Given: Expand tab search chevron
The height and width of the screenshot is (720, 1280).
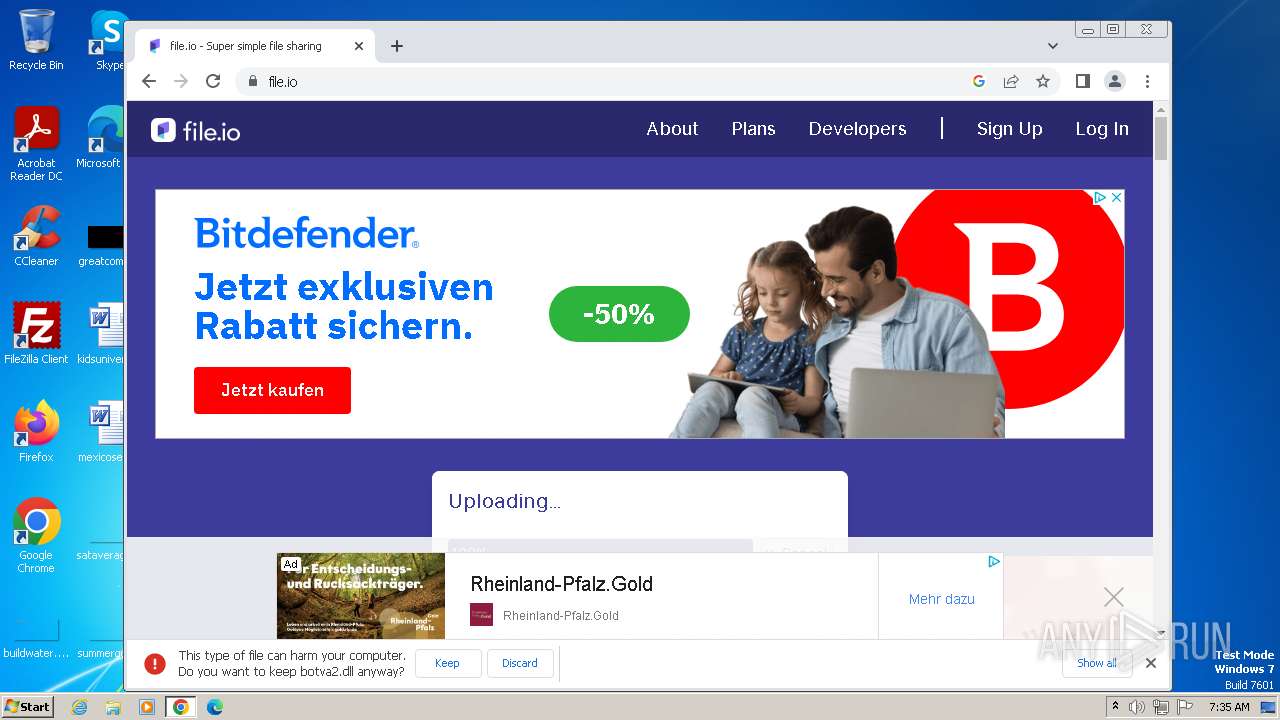Looking at the screenshot, I should click(1053, 46).
